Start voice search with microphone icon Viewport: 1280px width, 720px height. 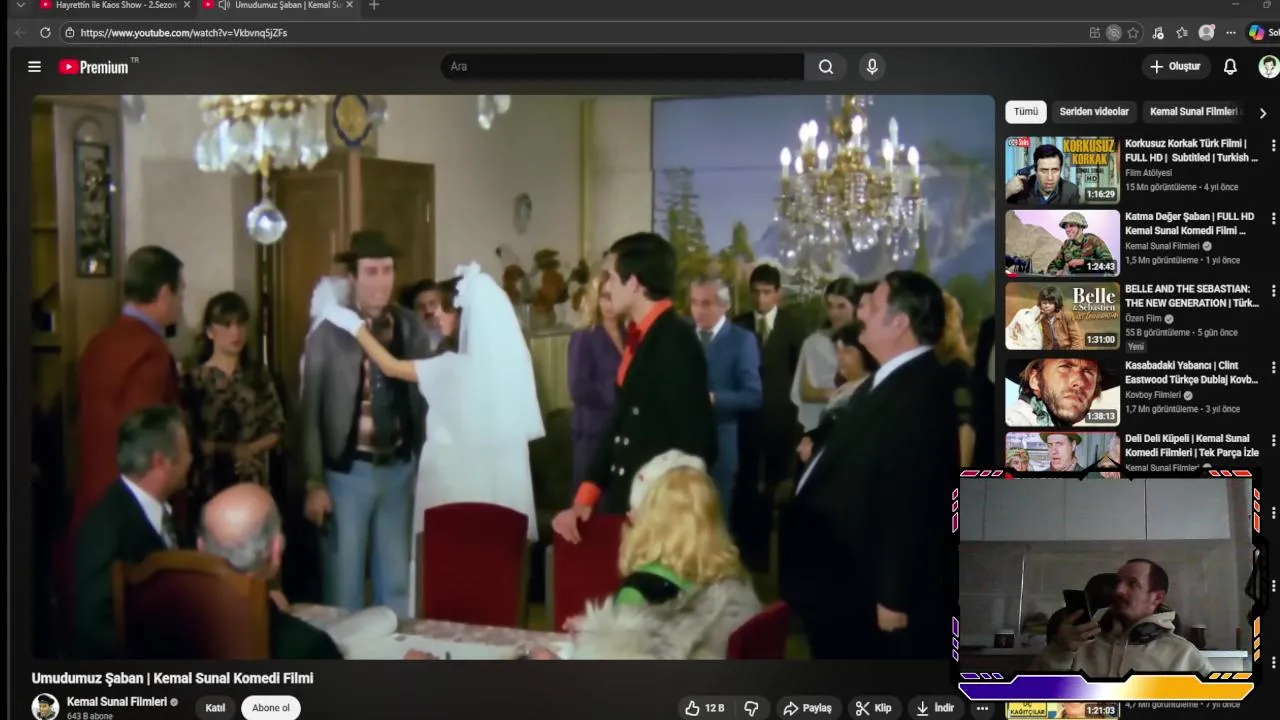pos(872,67)
